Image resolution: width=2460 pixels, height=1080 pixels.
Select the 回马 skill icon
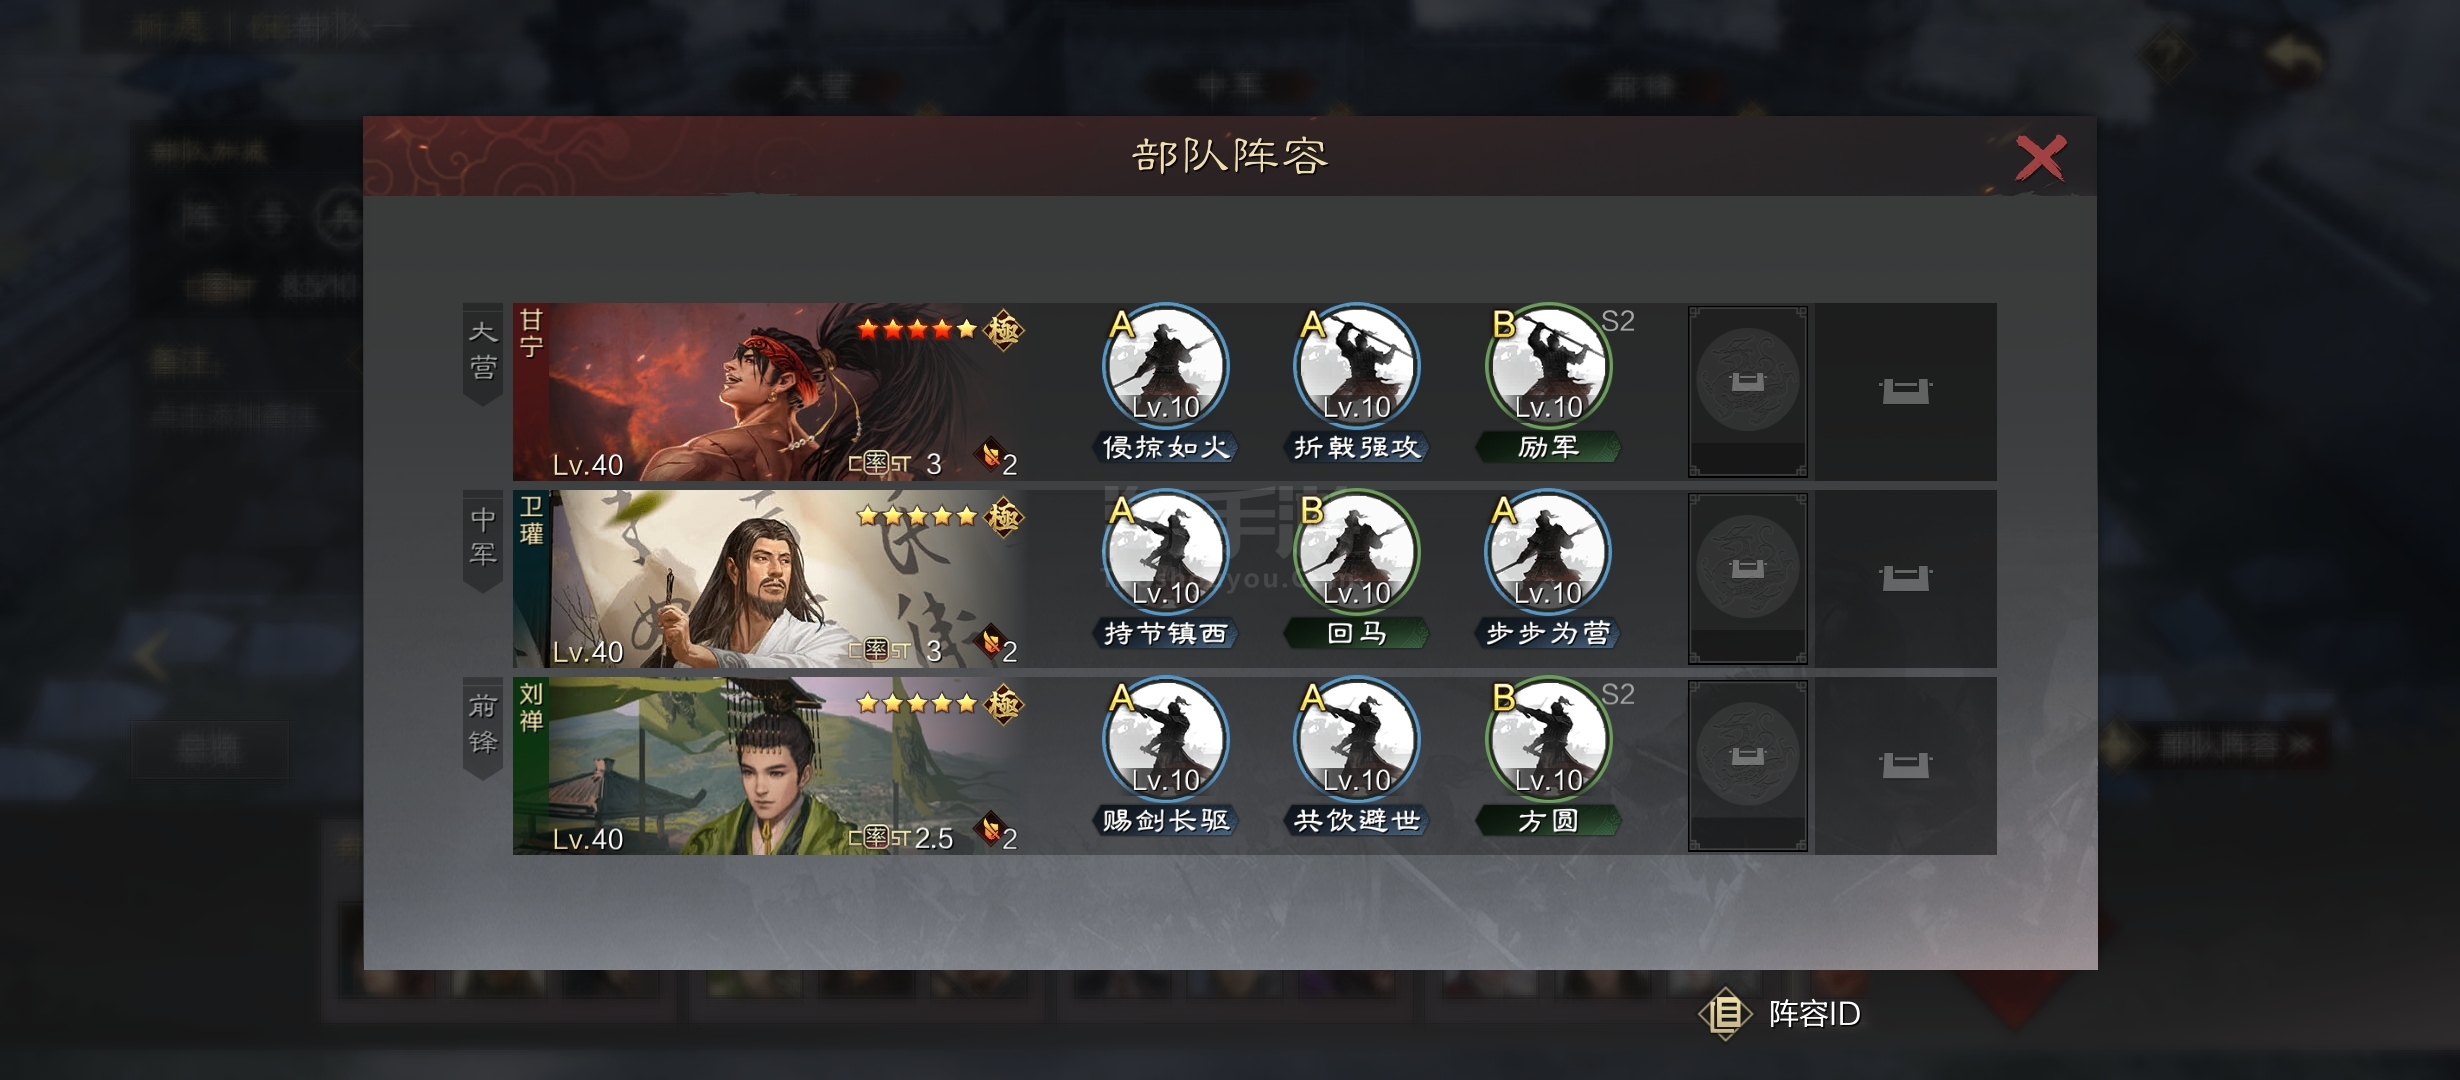click(x=1356, y=553)
